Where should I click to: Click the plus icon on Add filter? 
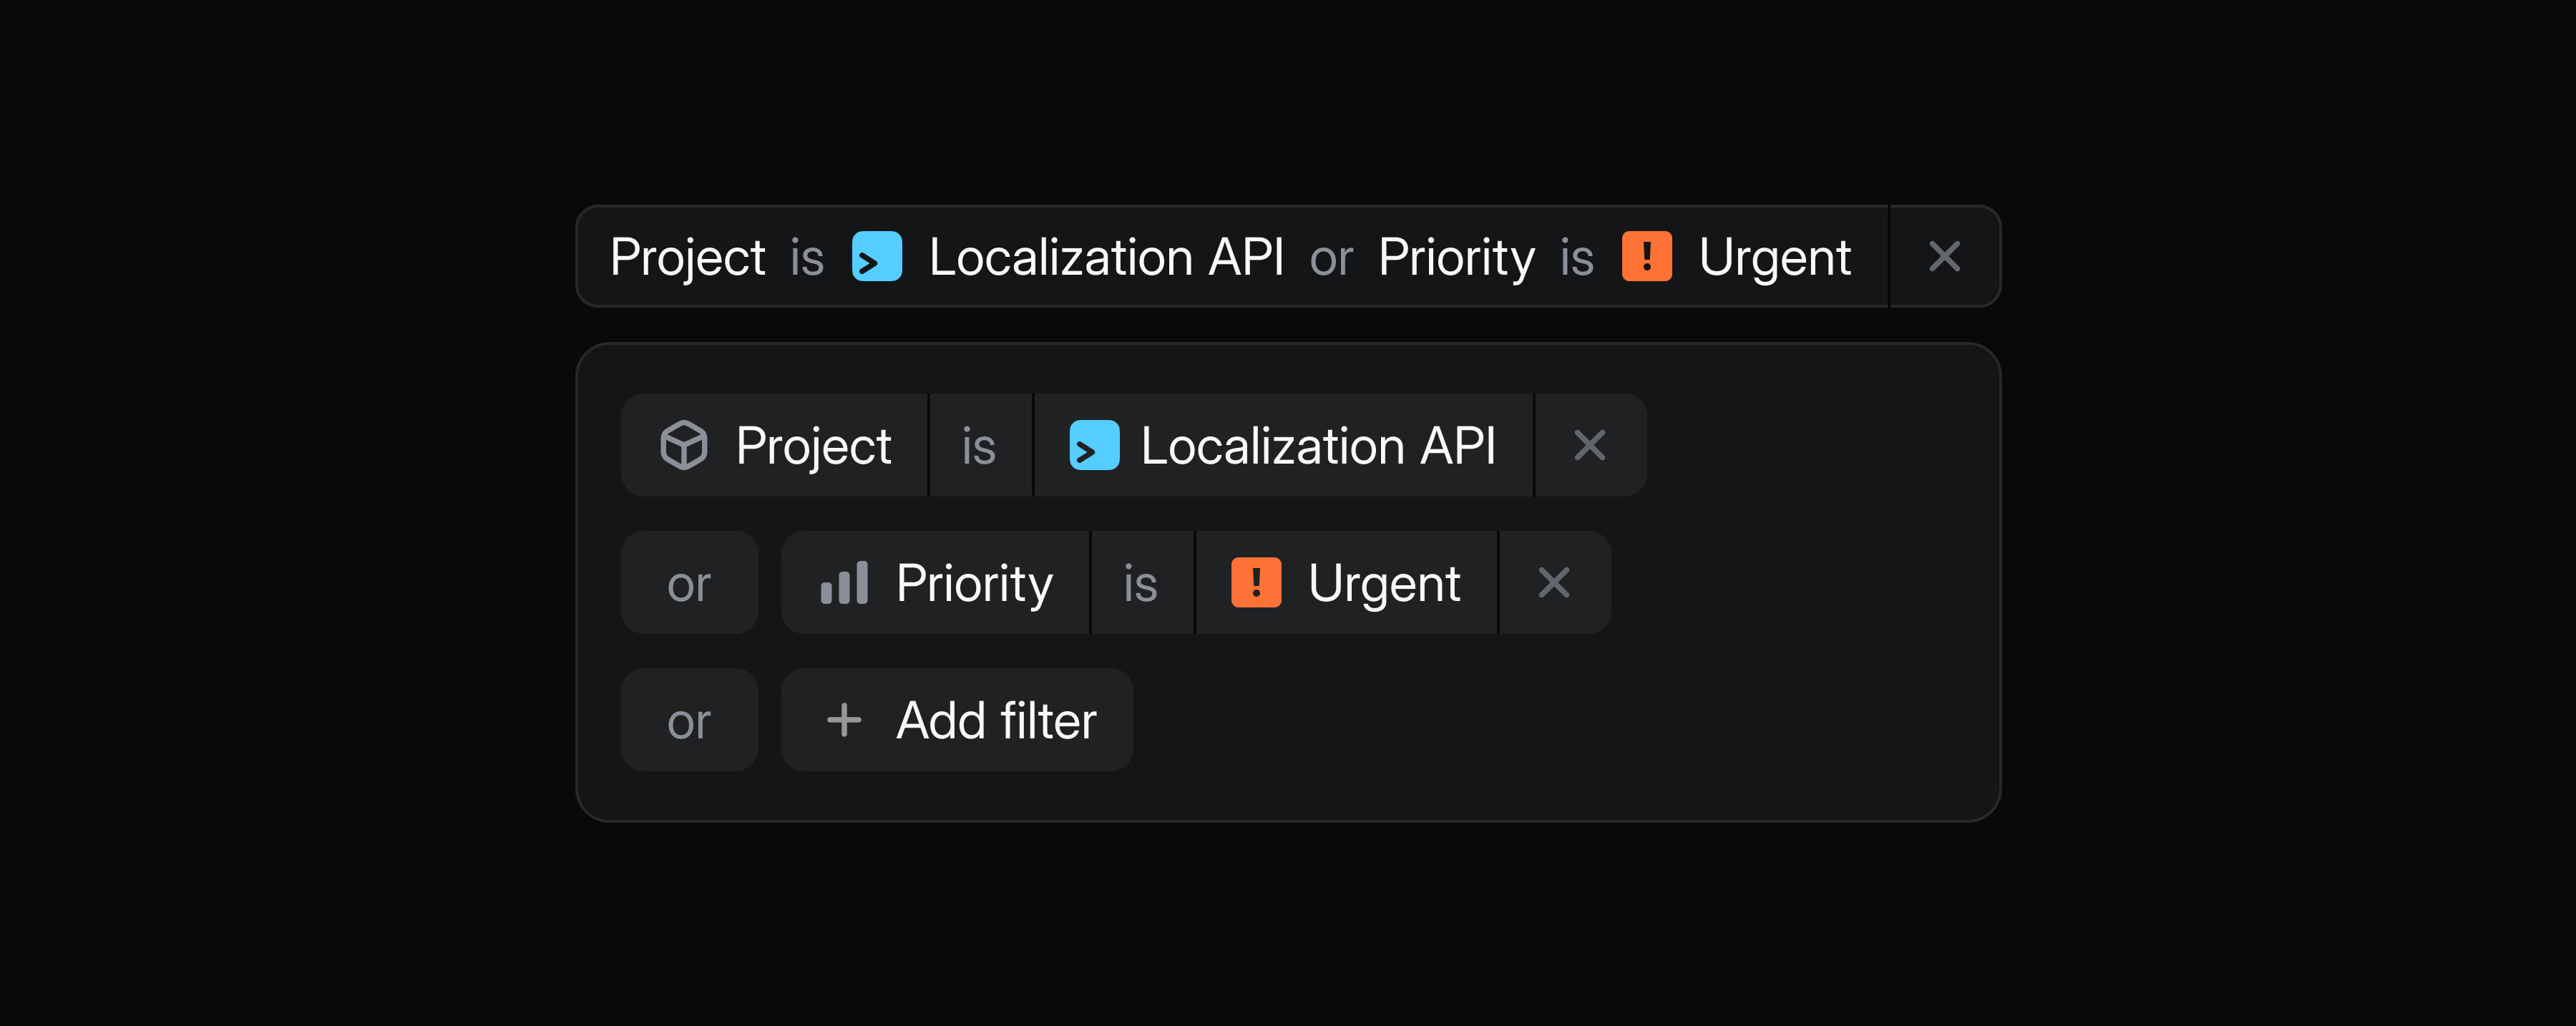(843, 720)
